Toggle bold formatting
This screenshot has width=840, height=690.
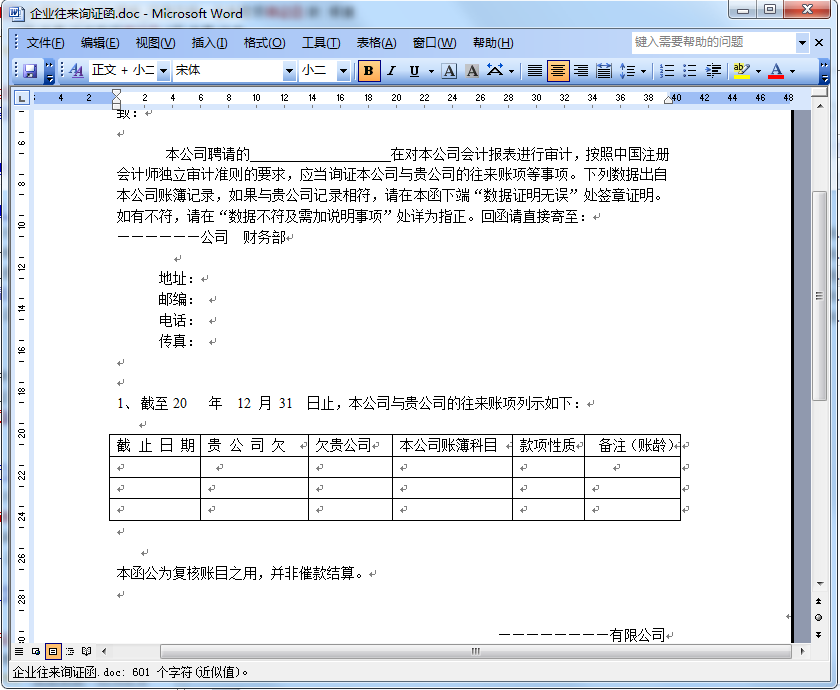[369, 71]
